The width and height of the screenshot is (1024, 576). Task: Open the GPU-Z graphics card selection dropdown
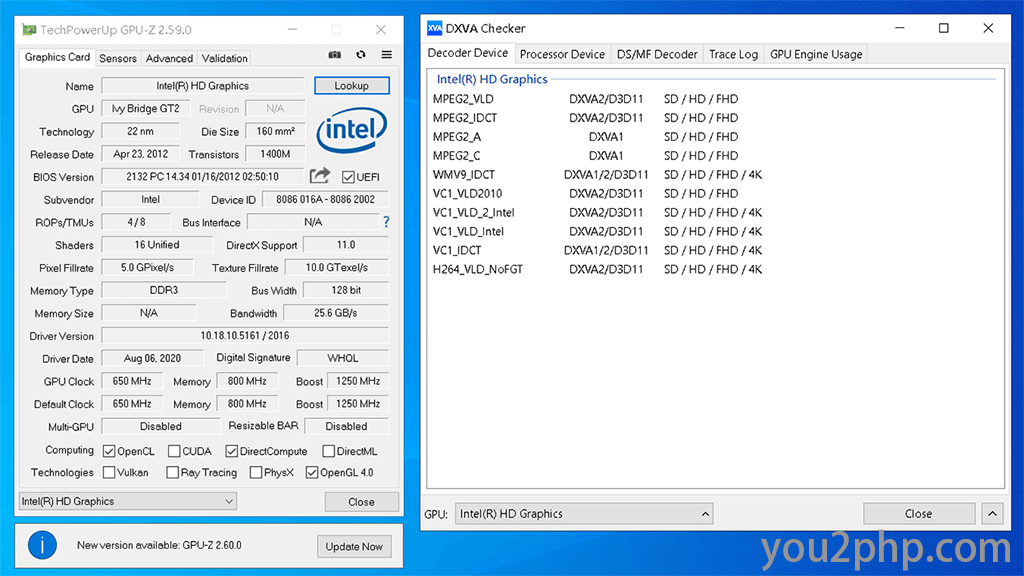128,501
